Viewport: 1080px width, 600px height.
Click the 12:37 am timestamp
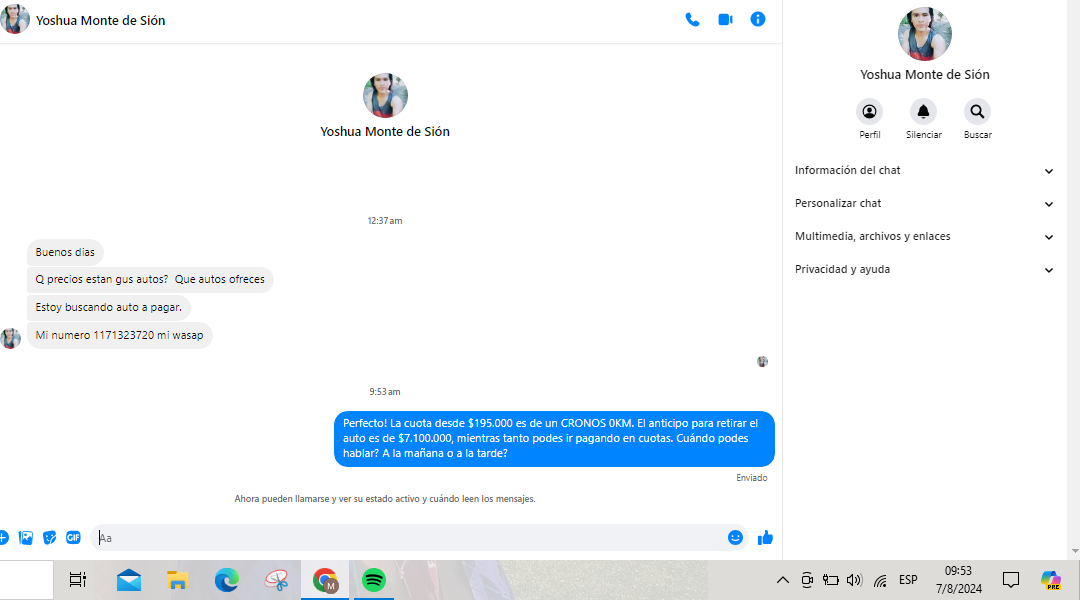(385, 221)
